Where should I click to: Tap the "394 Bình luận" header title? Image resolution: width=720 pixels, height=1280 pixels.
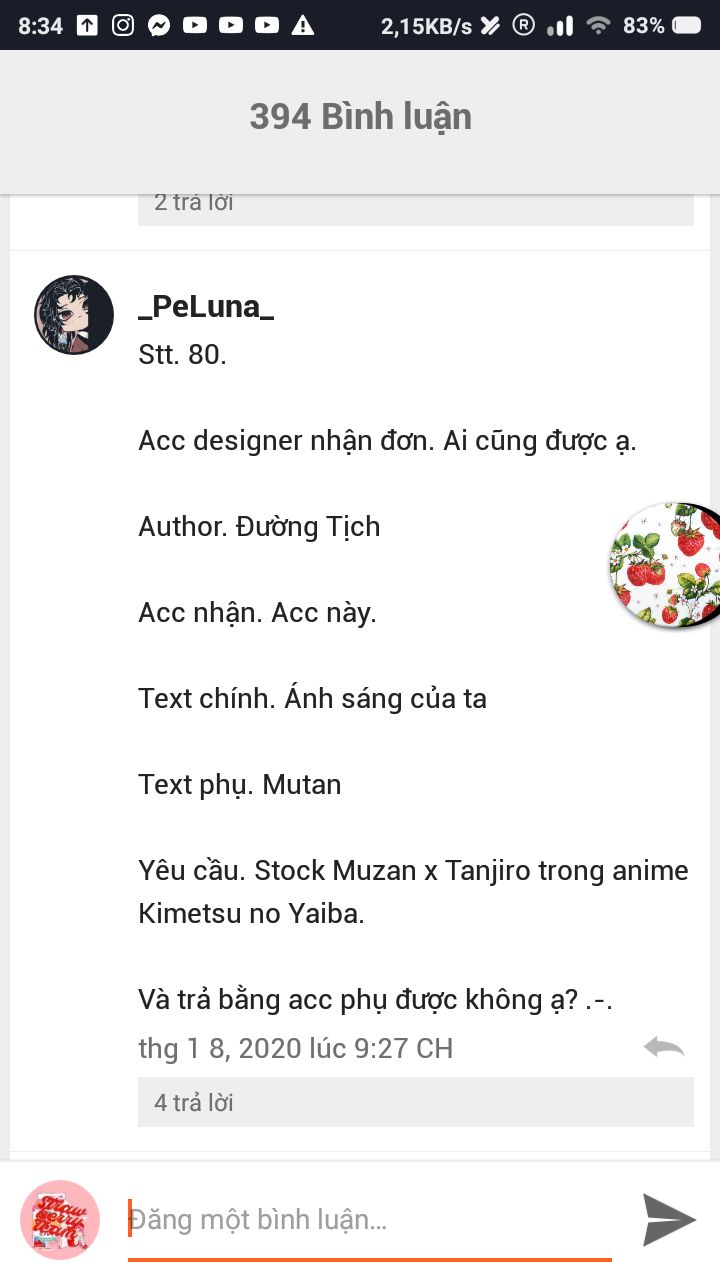click(x=360, y=117)
